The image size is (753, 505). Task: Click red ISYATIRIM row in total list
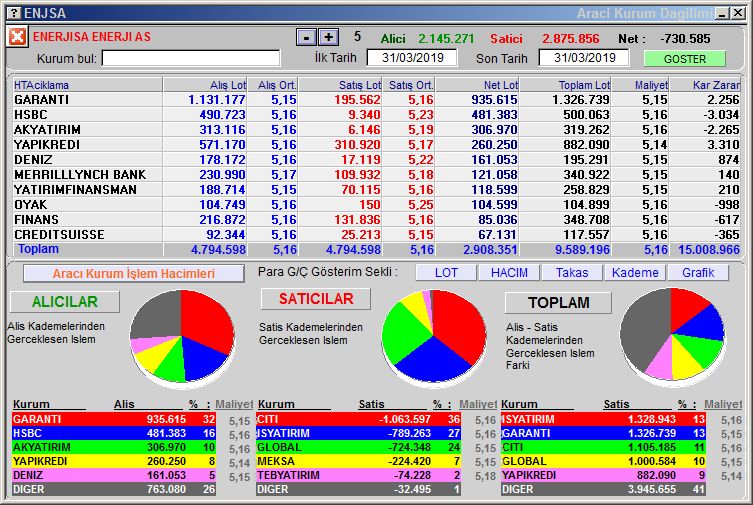click(603, 419)
